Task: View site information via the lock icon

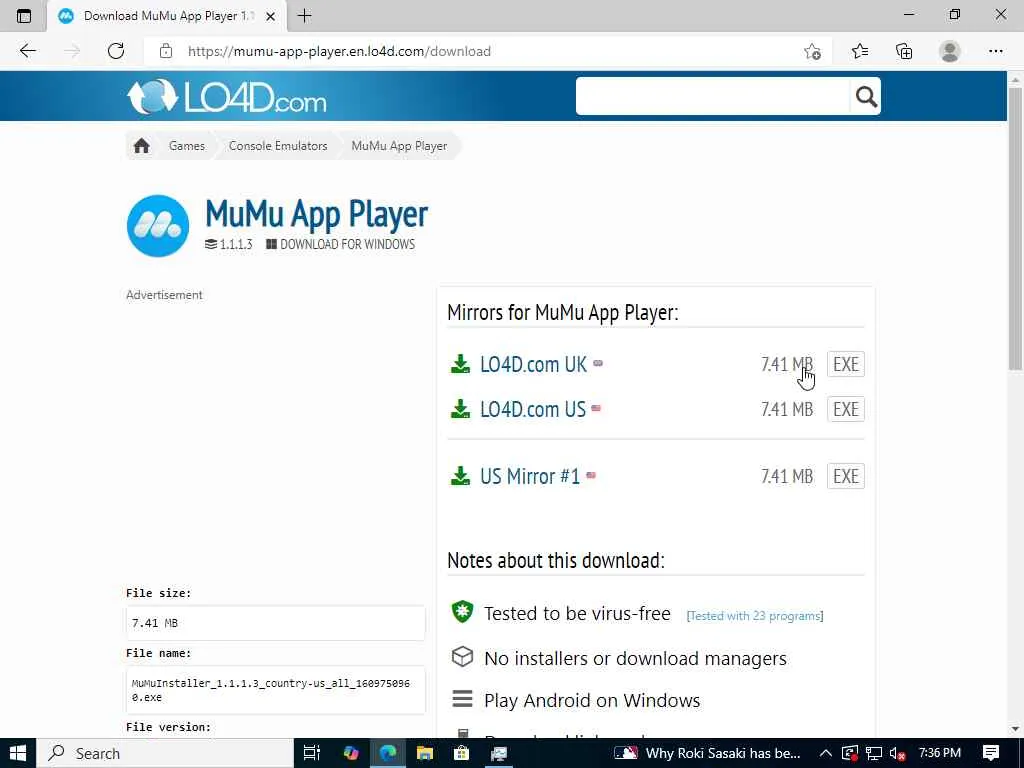Action: point(166,51)
